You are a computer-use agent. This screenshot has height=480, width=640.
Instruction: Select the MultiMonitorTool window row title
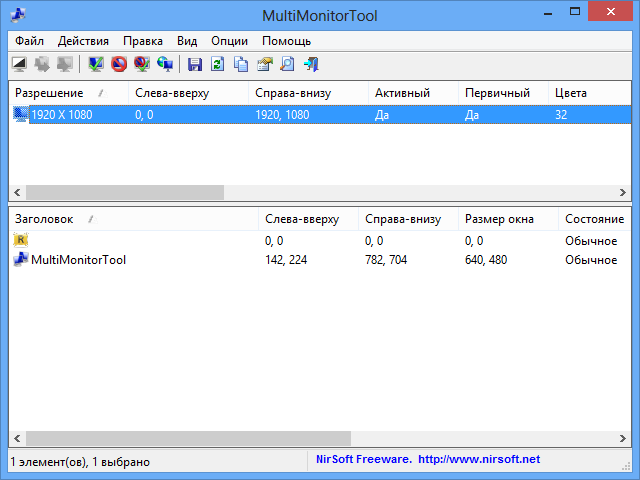[x=78, y=260]
